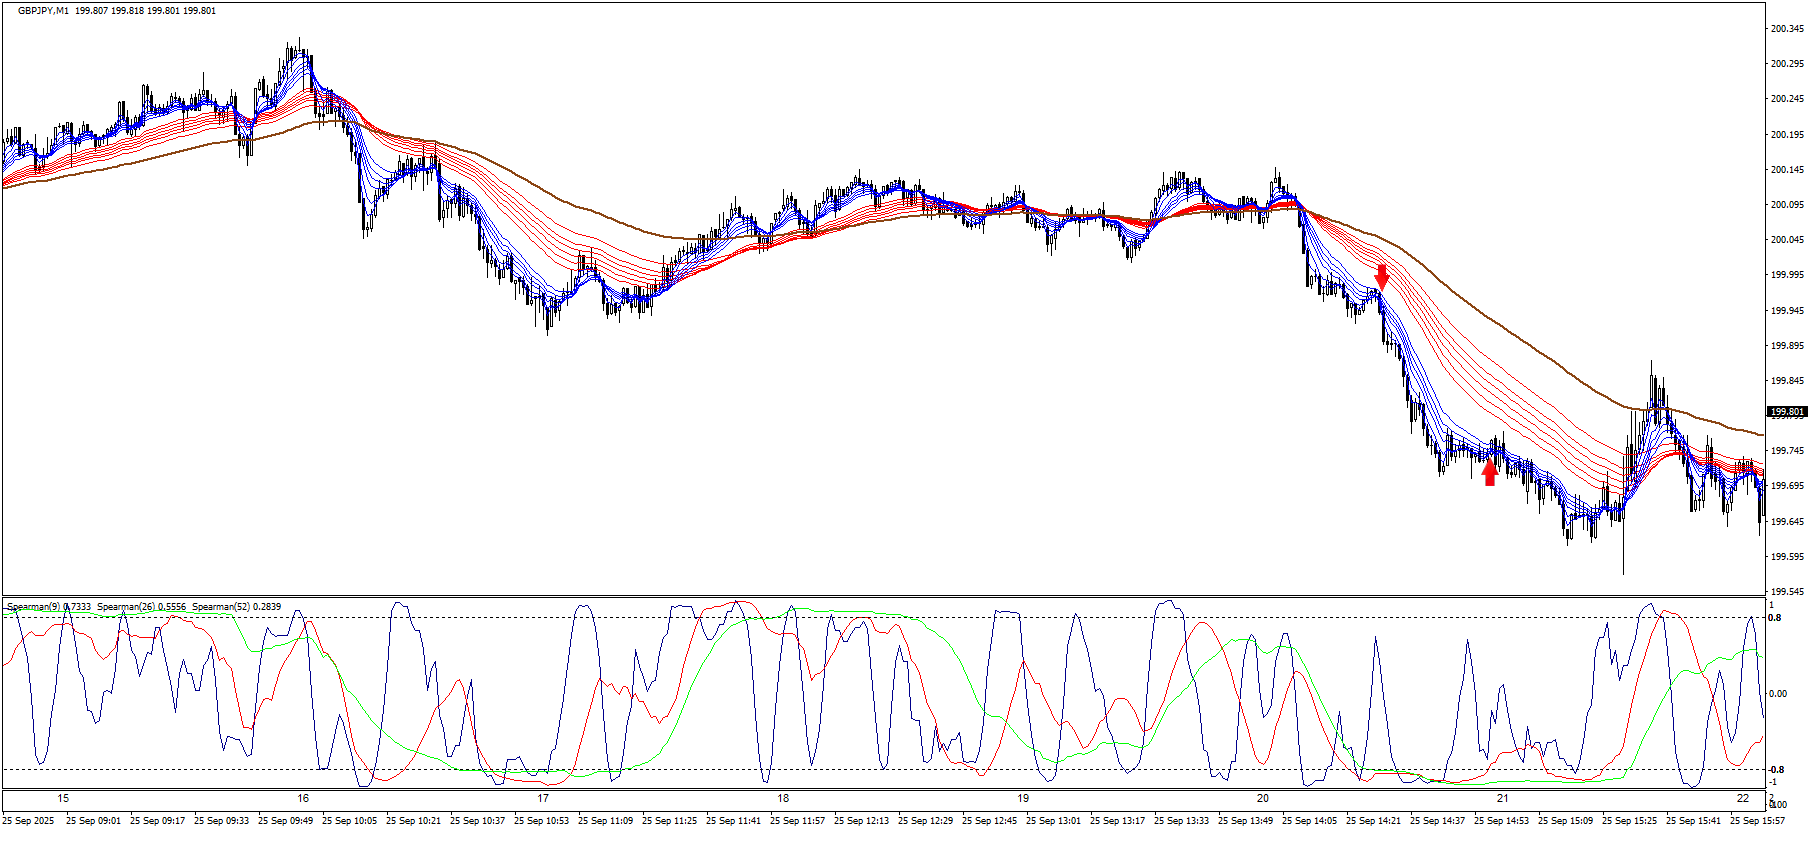The width and height of the screenshot is (1816, 847).
Task: Click the positive 0.8 indicator level label
Action: click(1775, 618)
